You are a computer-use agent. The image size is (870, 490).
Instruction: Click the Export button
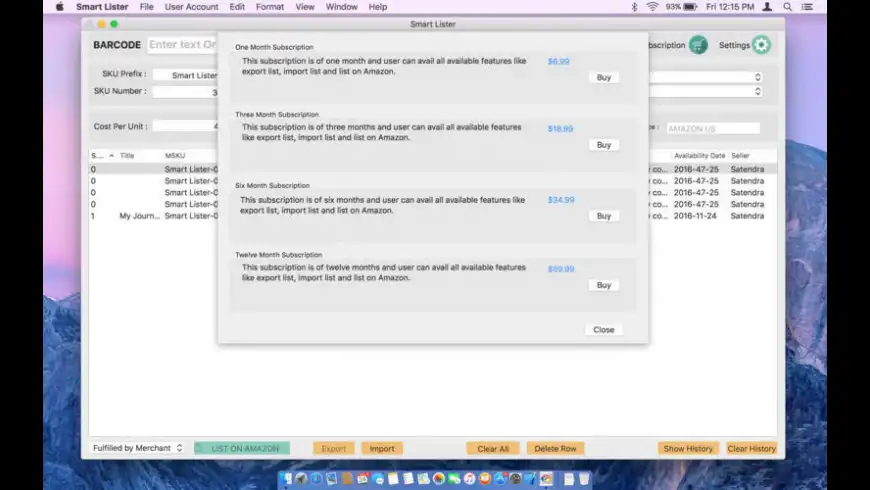pyautogui.click(x=333, y=448)
